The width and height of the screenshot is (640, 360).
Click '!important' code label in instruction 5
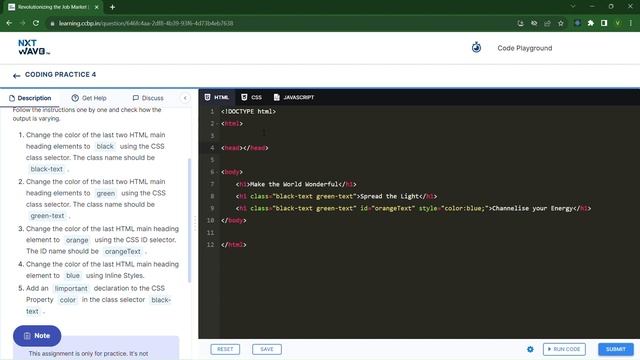tap(71, 289)
